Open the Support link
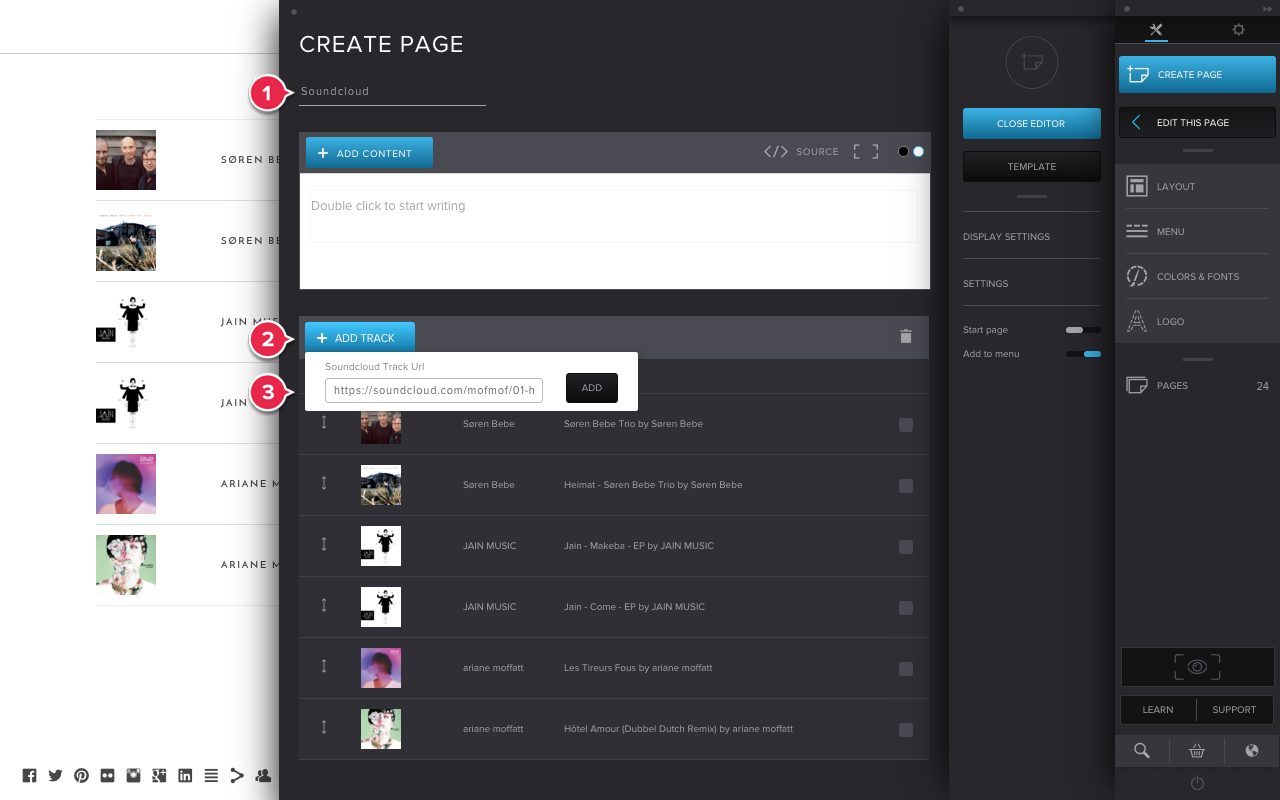Viewport: 1280px width, 800px height. (1234, 709)
